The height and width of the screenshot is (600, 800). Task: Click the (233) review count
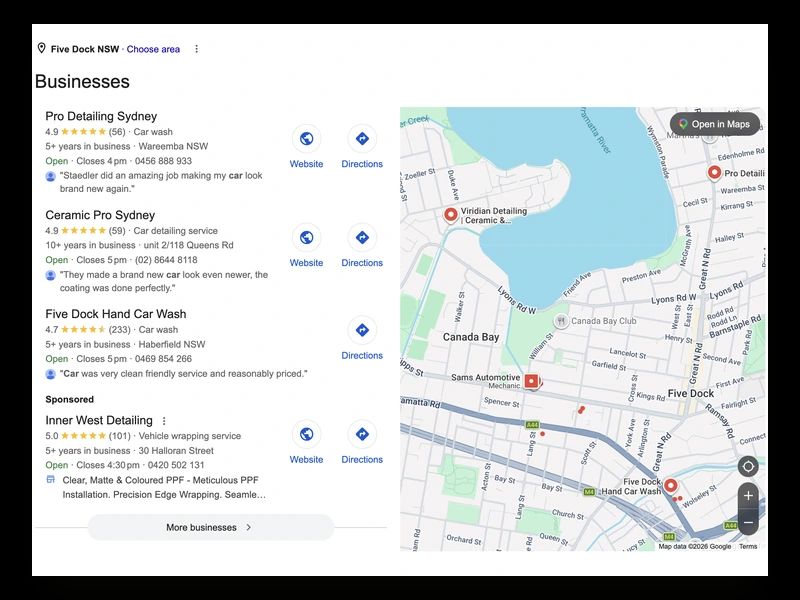coord(119,330)
